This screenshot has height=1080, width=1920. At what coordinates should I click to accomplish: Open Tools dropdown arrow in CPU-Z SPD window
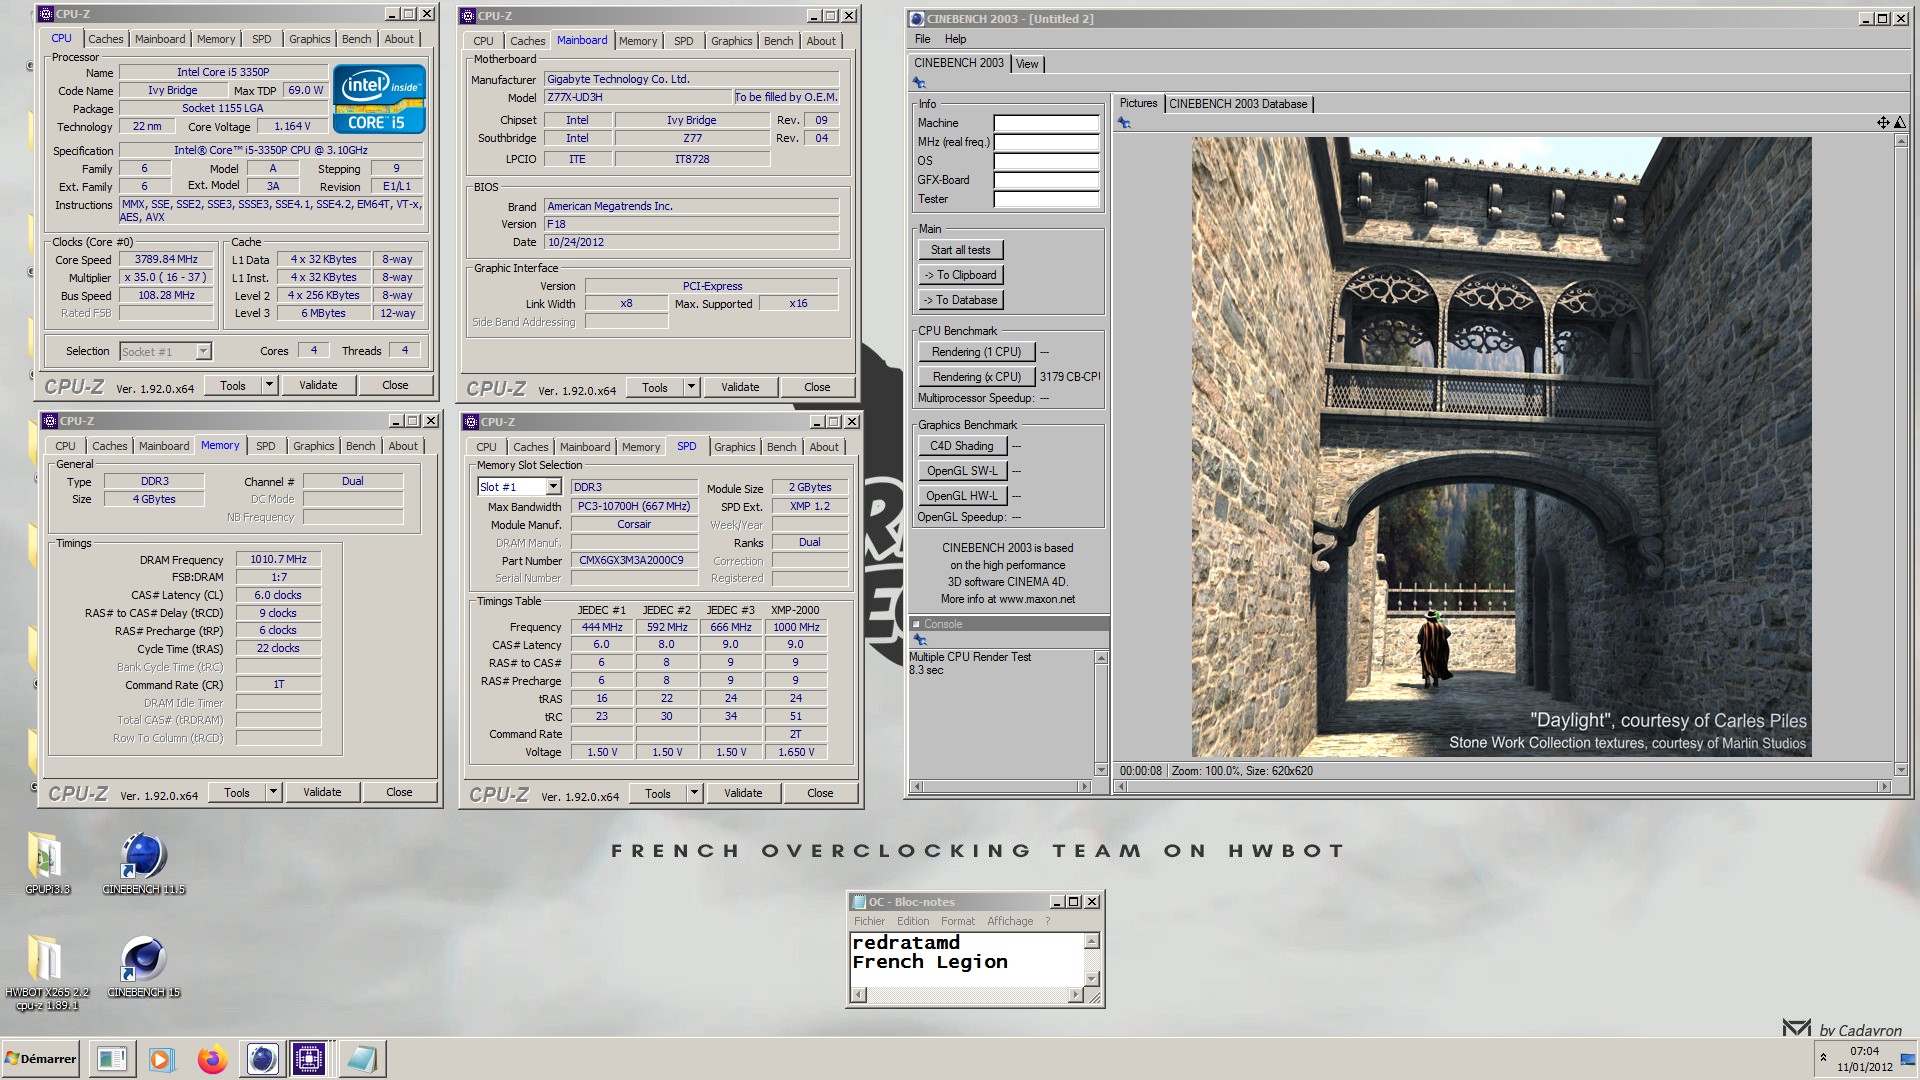tap(694, 793)
